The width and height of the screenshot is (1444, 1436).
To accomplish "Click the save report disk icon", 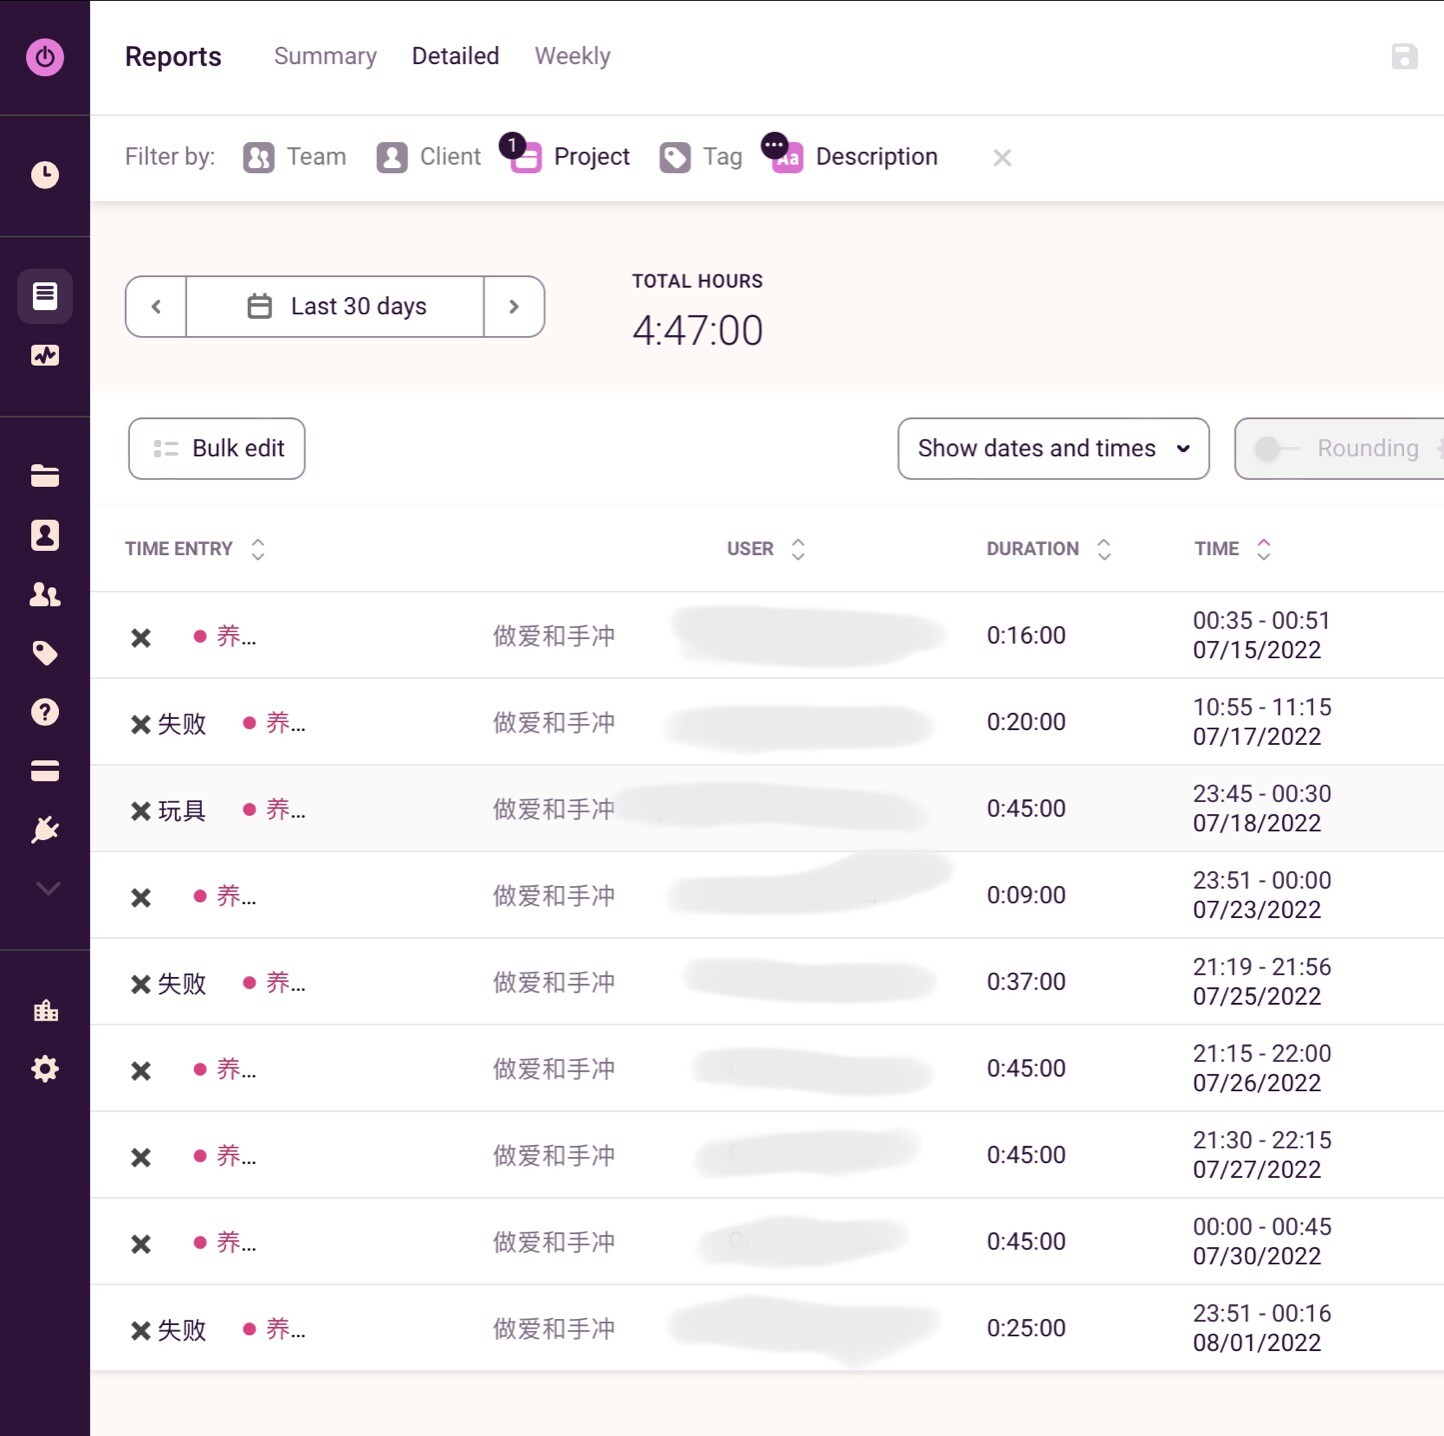I will pyautogui.click(x=1404, y=56).
